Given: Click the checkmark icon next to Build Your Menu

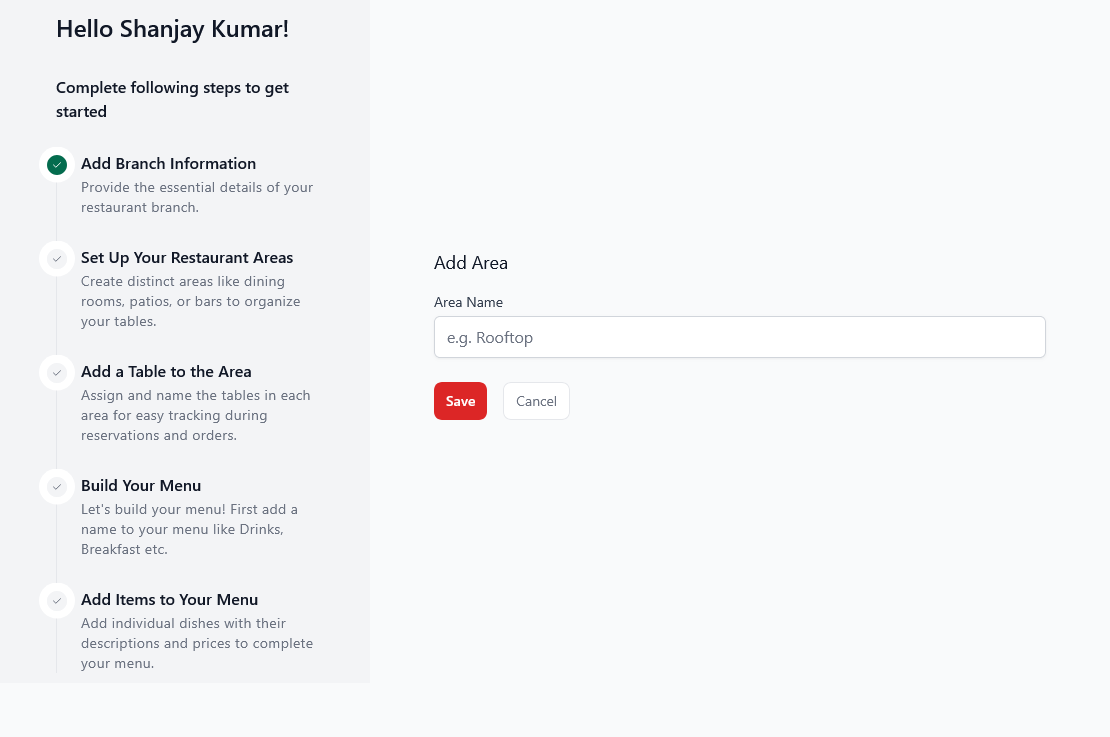Looking at the screenshot, I should tap(57, 486).
